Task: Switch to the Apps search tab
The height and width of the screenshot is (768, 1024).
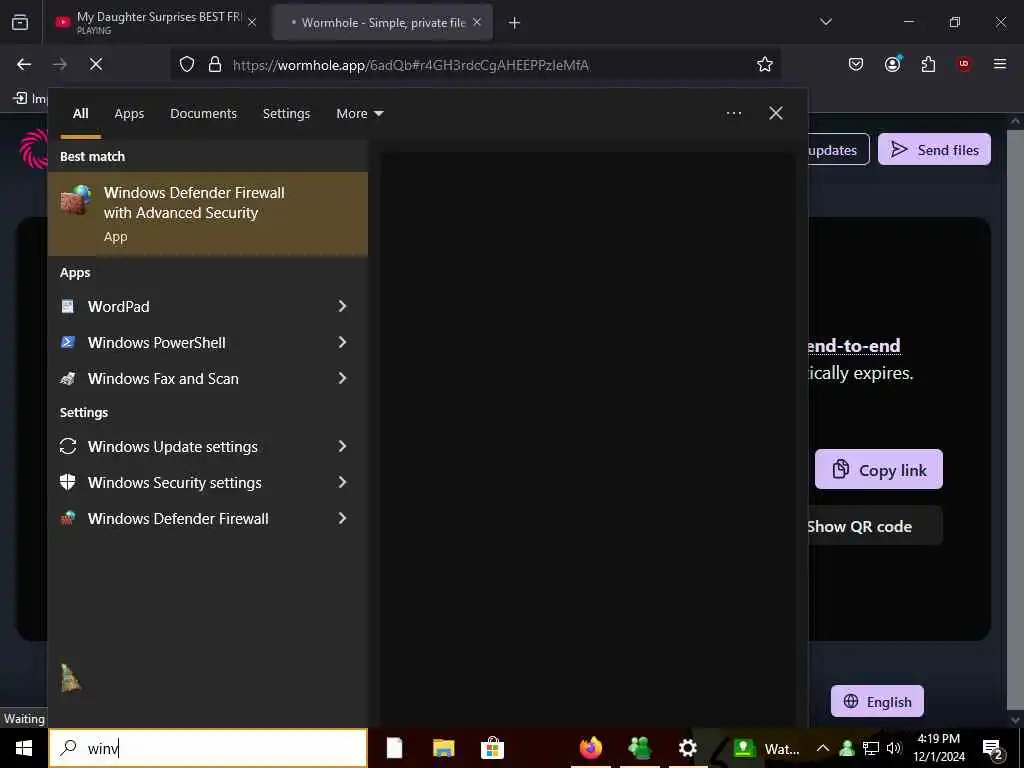Action: [129, 114]
